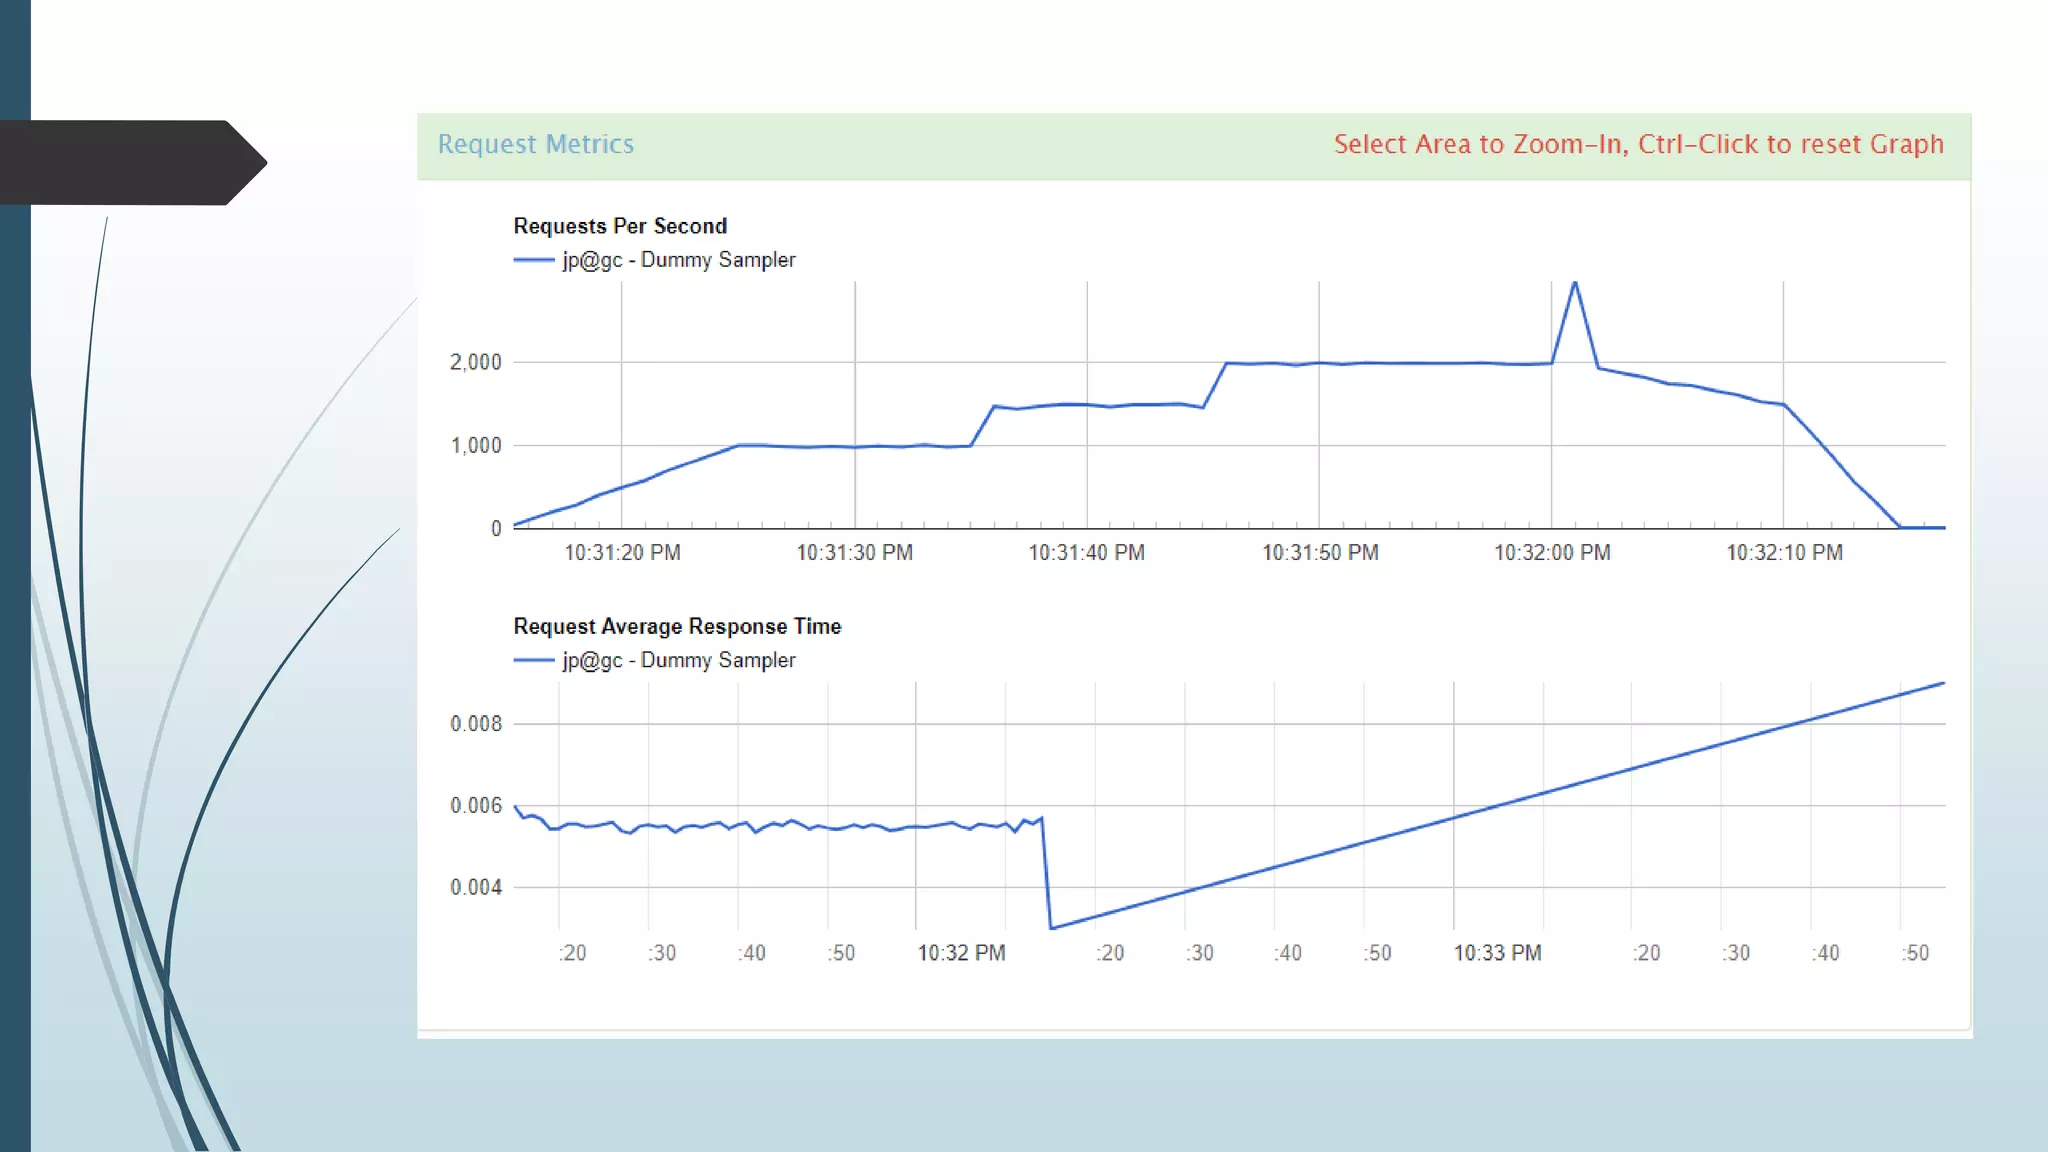
Task: Click the 10:31:30 PM axis label
Action: (854, 552)
